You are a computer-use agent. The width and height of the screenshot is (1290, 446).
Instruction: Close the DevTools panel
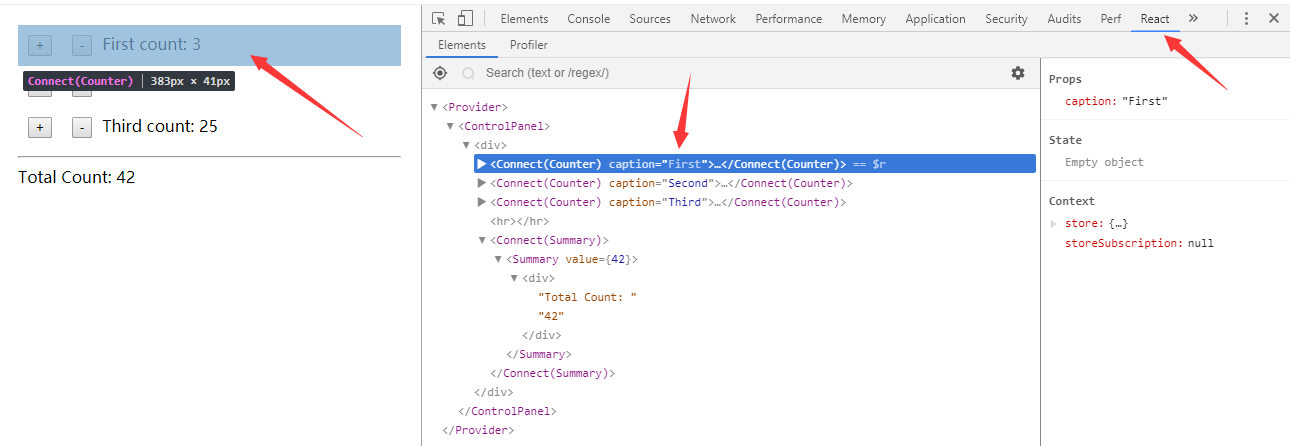point(1274,18)
